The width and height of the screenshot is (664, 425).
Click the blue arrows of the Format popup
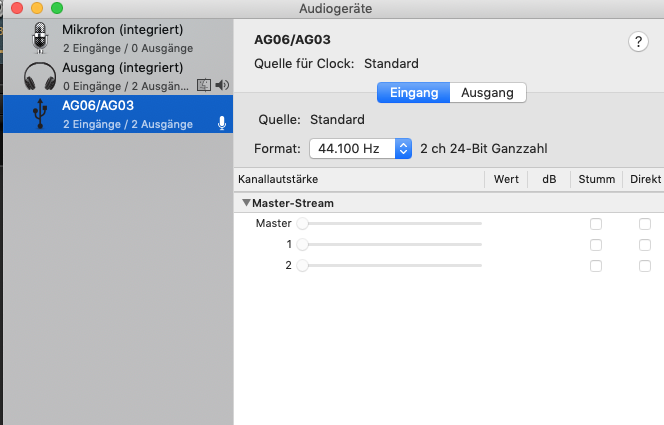tap(403, 149)
